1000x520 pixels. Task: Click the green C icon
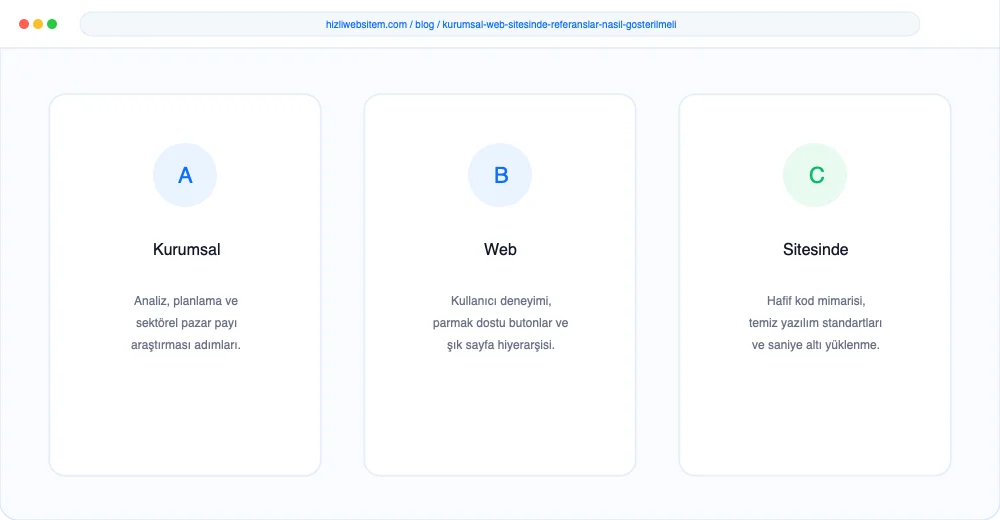815,175
